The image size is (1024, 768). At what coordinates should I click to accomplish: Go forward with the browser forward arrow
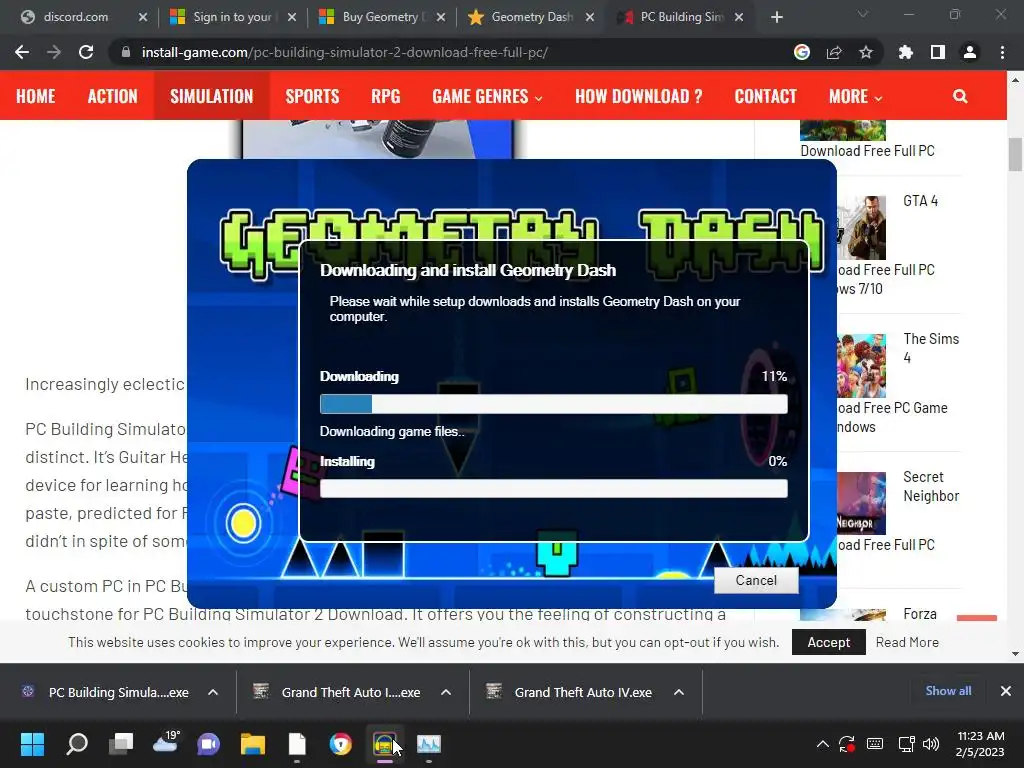click(x=54, y=52)
